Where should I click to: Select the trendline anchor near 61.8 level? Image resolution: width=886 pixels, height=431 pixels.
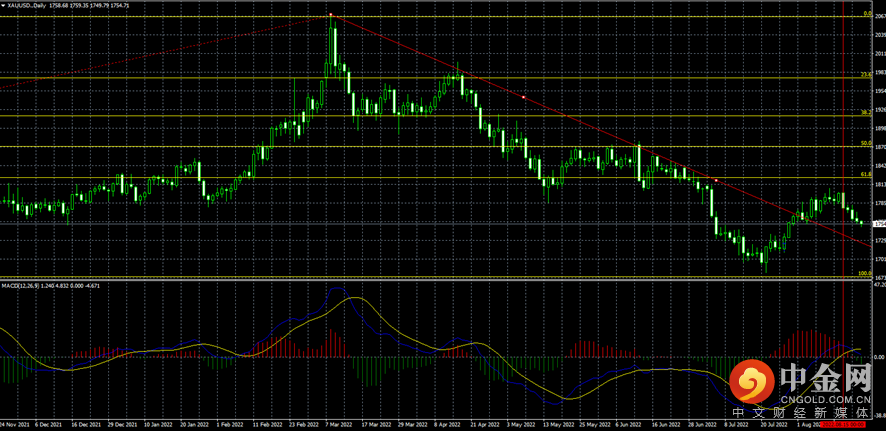[x=716, y=180]
